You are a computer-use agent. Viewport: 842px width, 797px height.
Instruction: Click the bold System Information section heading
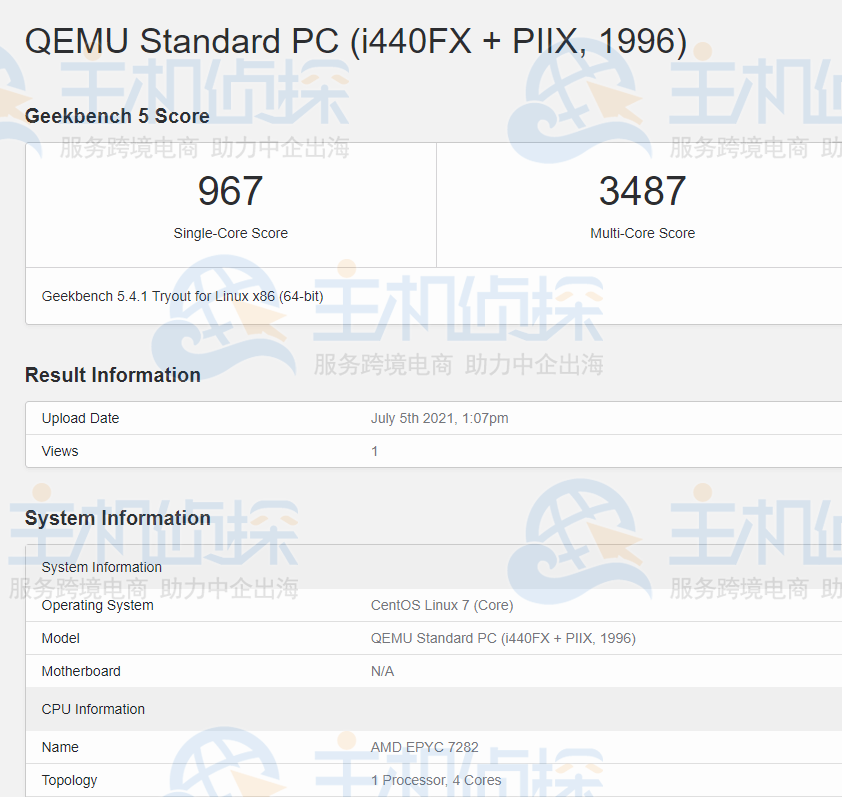click(117, 518)
